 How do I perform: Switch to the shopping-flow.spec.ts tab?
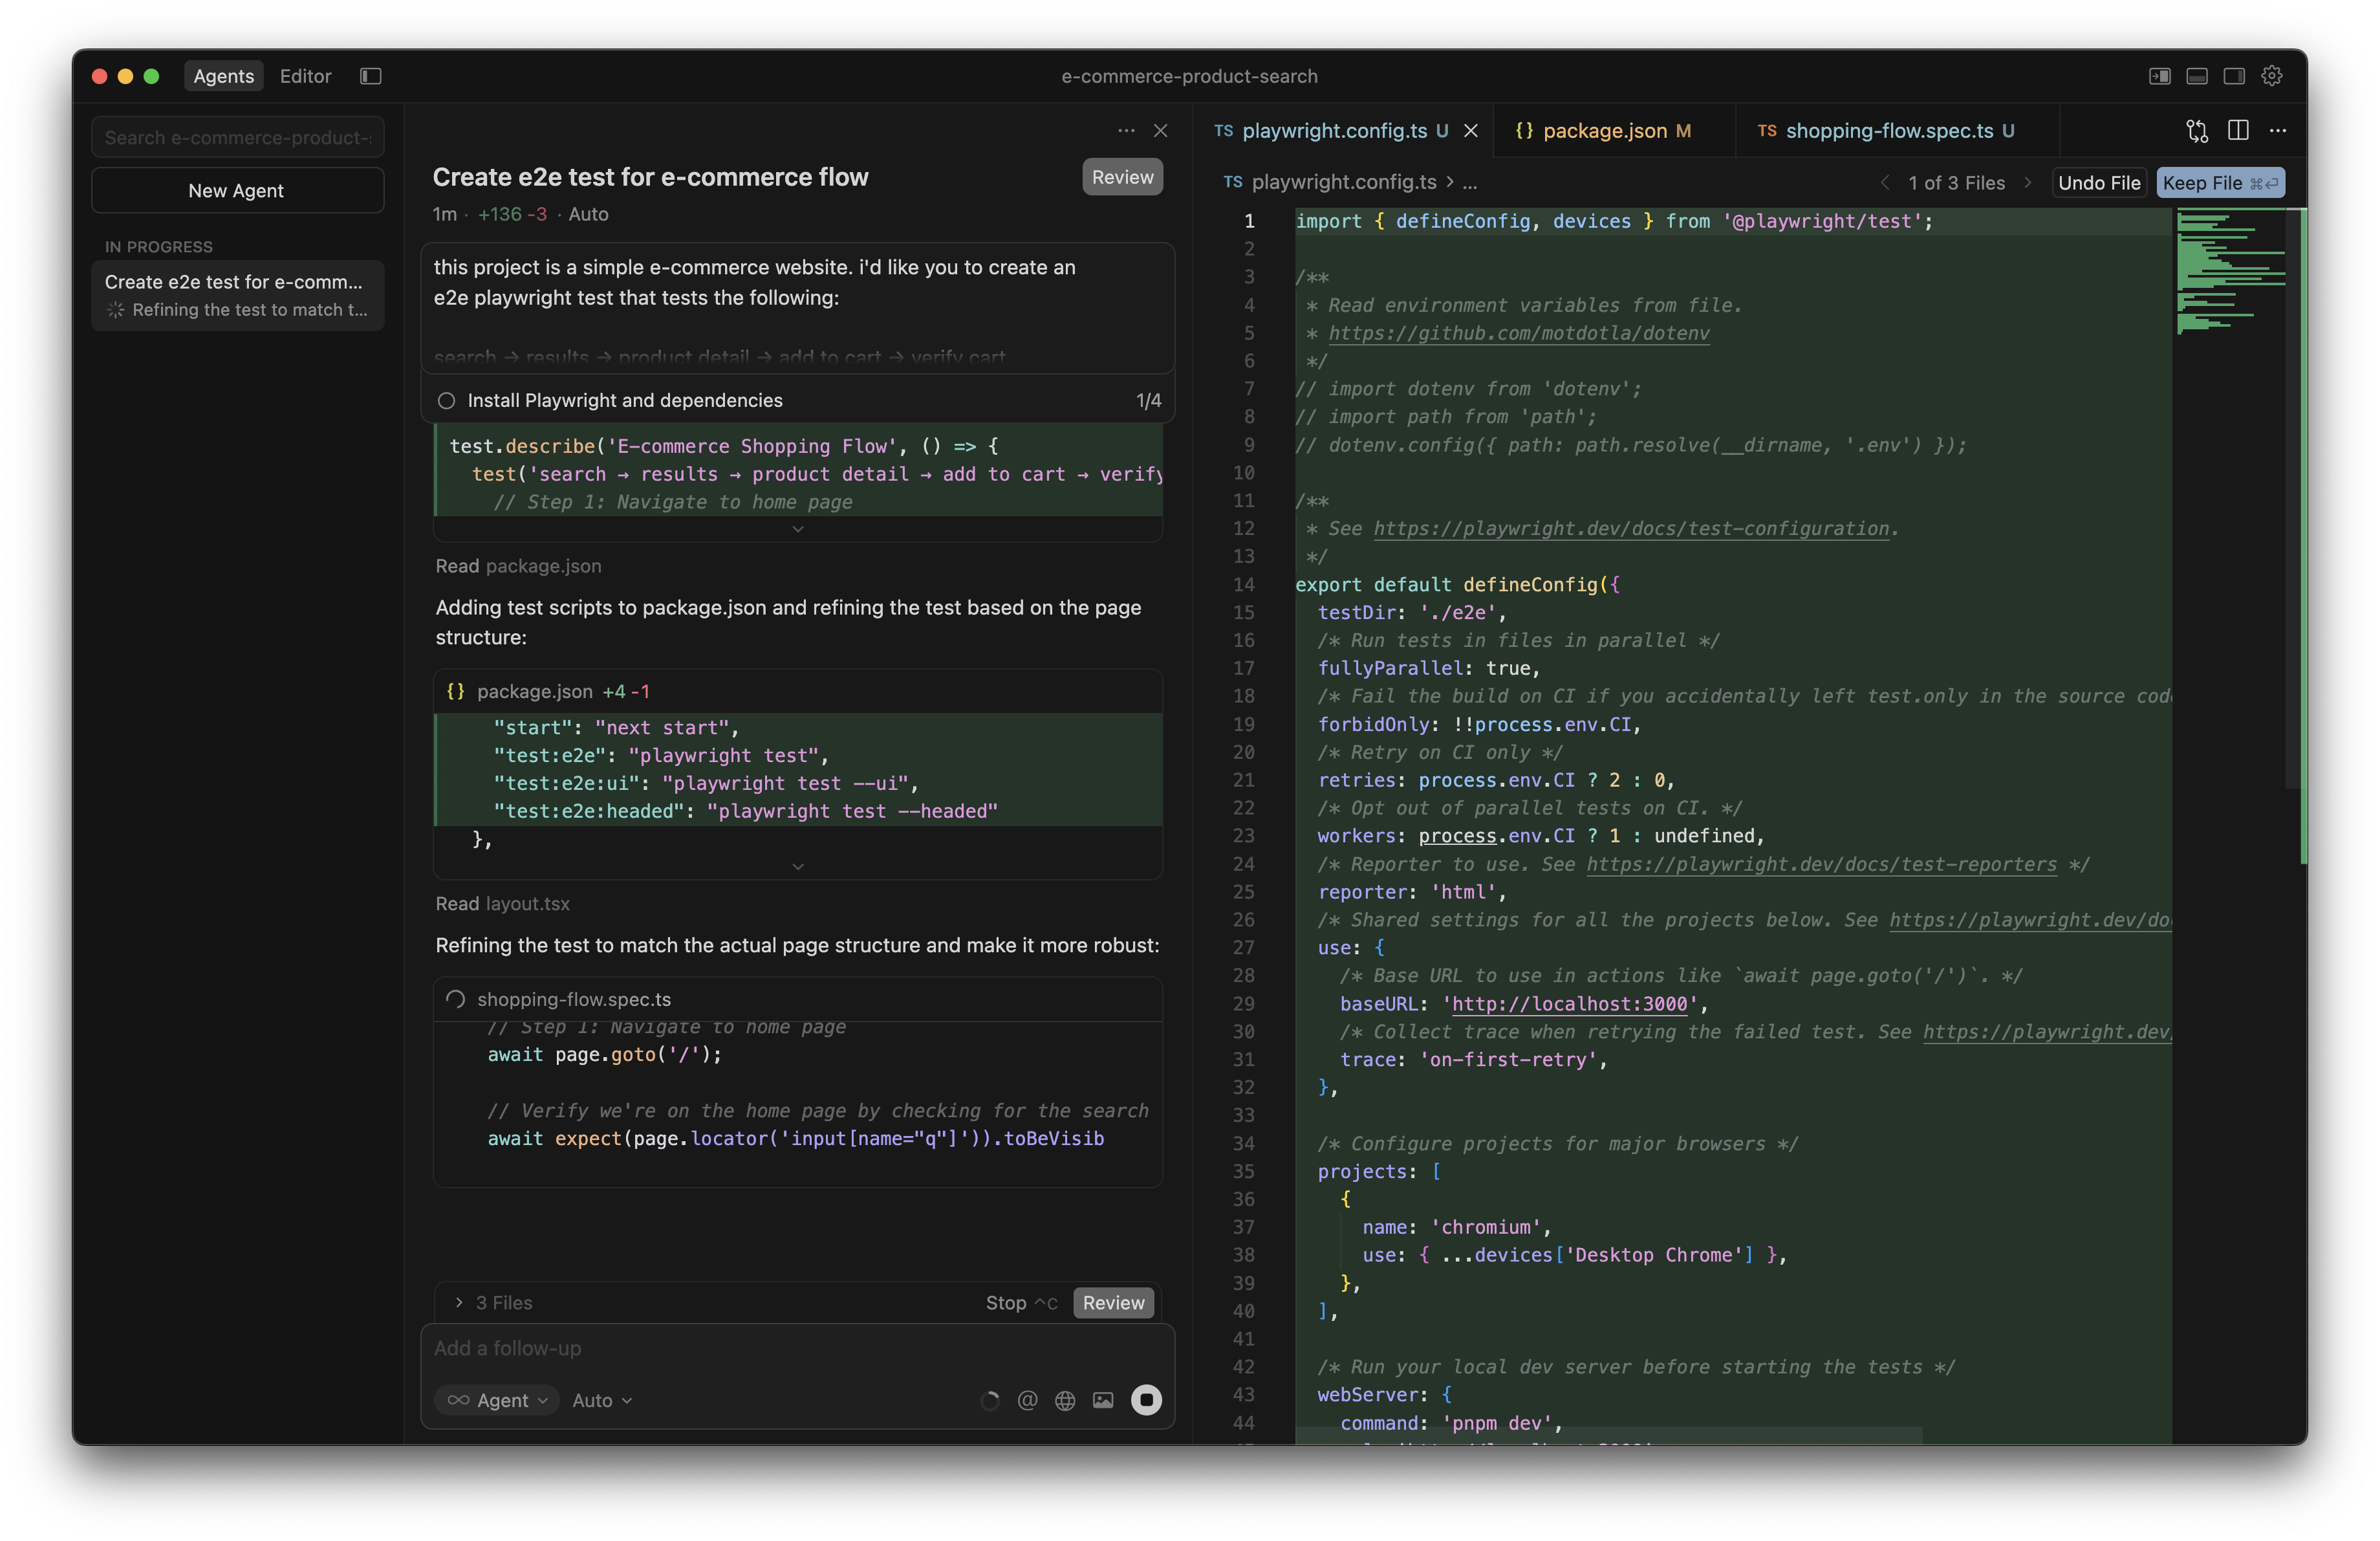point(1888,130)
